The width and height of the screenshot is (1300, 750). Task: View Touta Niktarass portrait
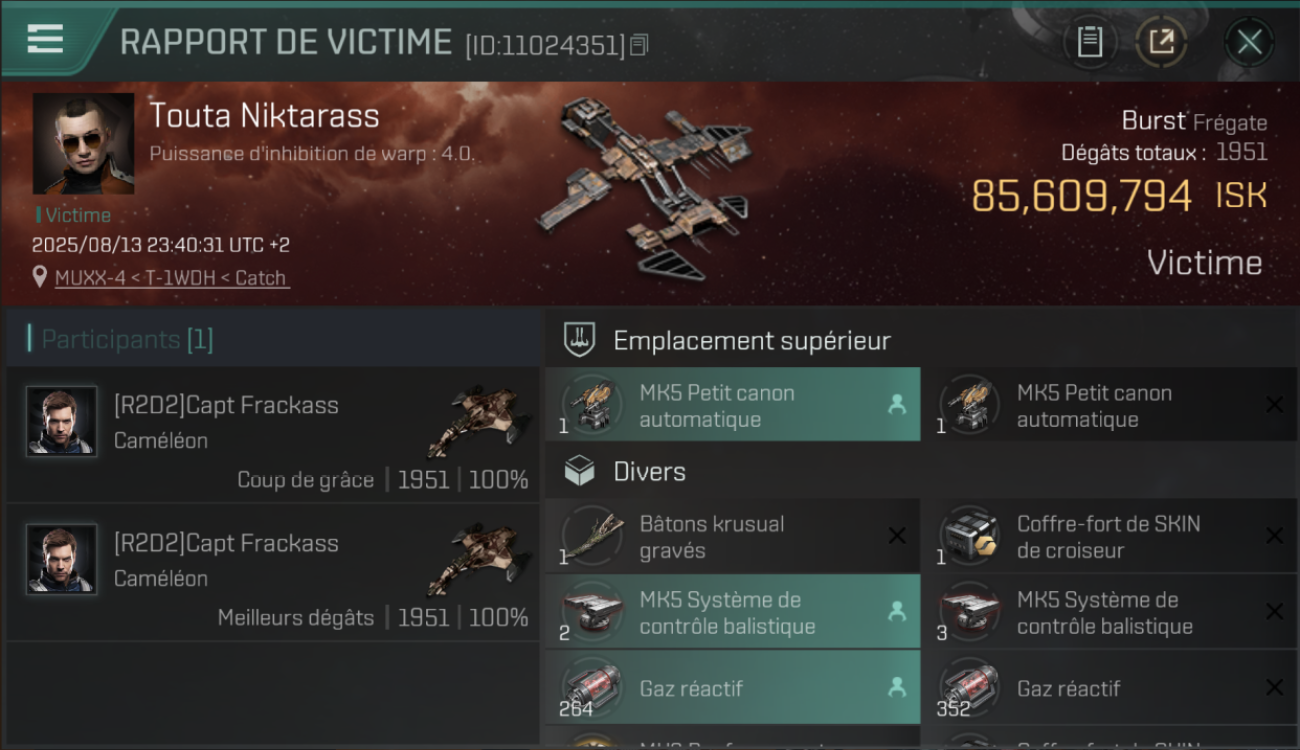coord(84,144)
